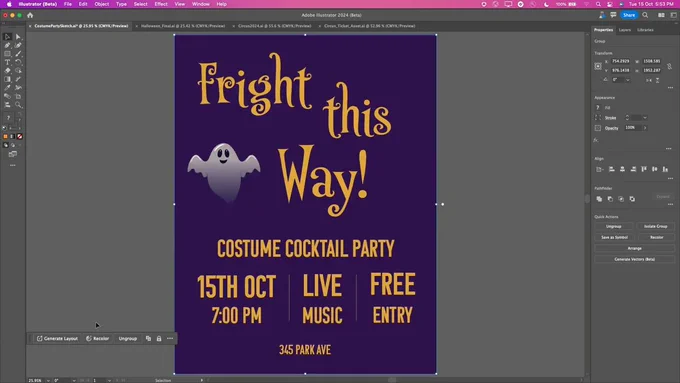This screenshot has width=680, height=383.
Task: Click the duplicate icon in contextual task bar
Action: pyautogui.click(x=148, y=339)
